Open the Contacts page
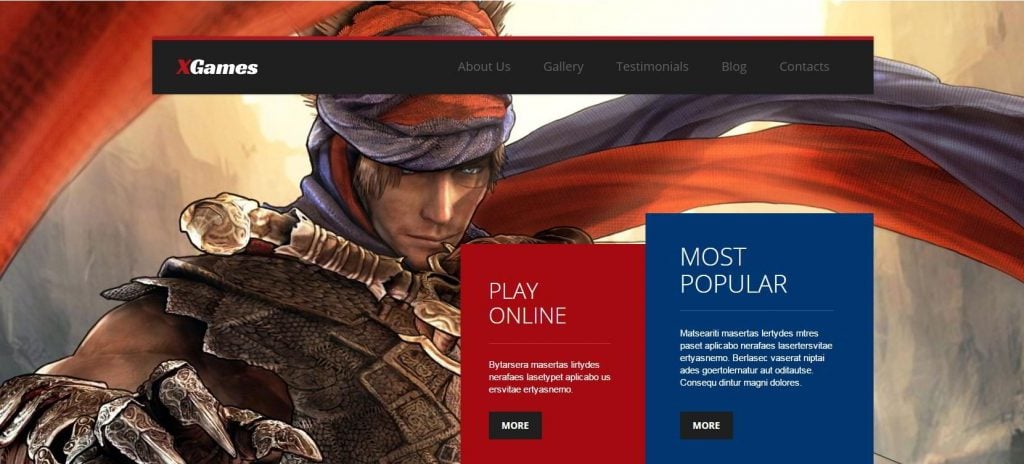The image size is (1024, 464). click(x=804, y=67)
